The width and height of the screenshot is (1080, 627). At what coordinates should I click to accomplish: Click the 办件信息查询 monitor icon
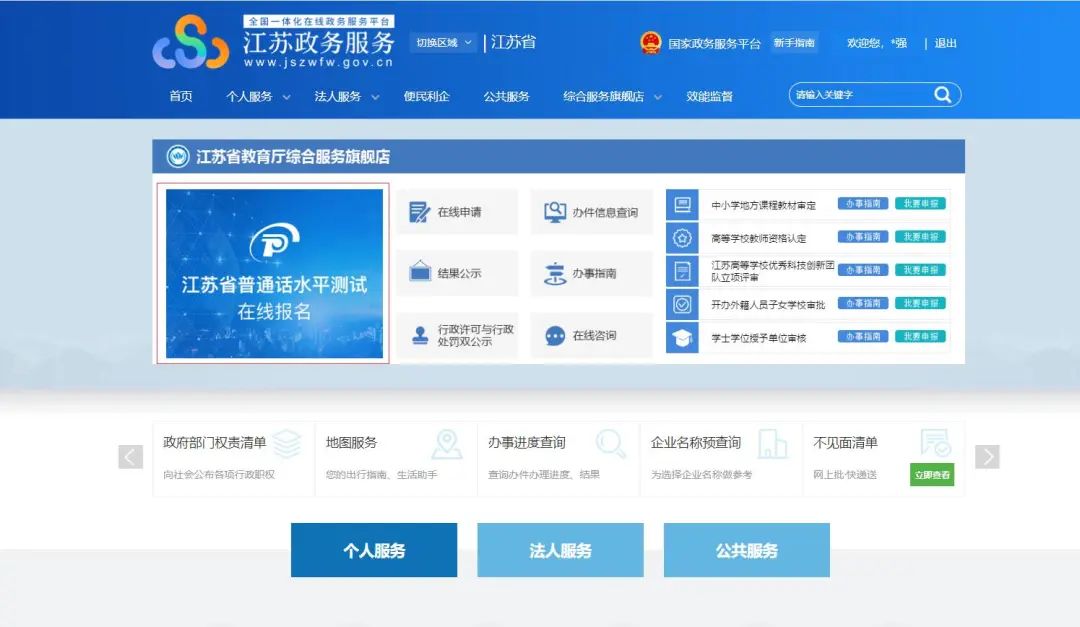(x=554, y=212)
